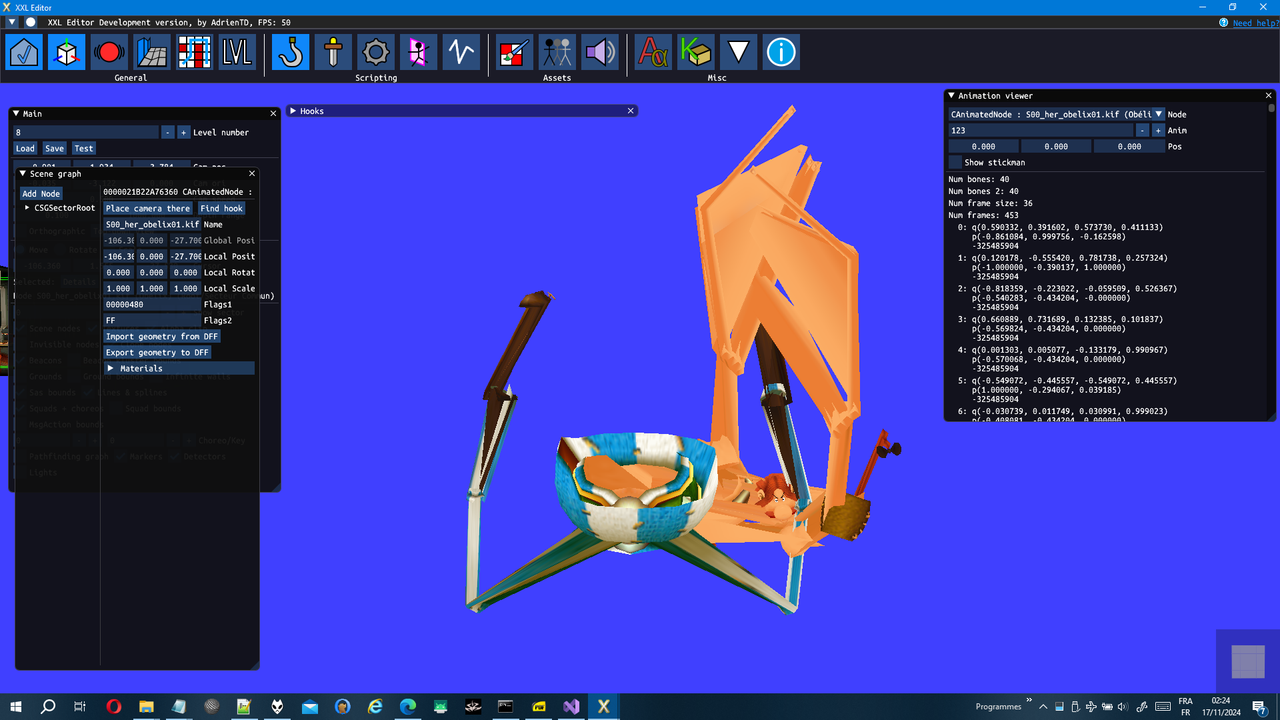
Task: Click the Test button
Action: pos(84,148)
